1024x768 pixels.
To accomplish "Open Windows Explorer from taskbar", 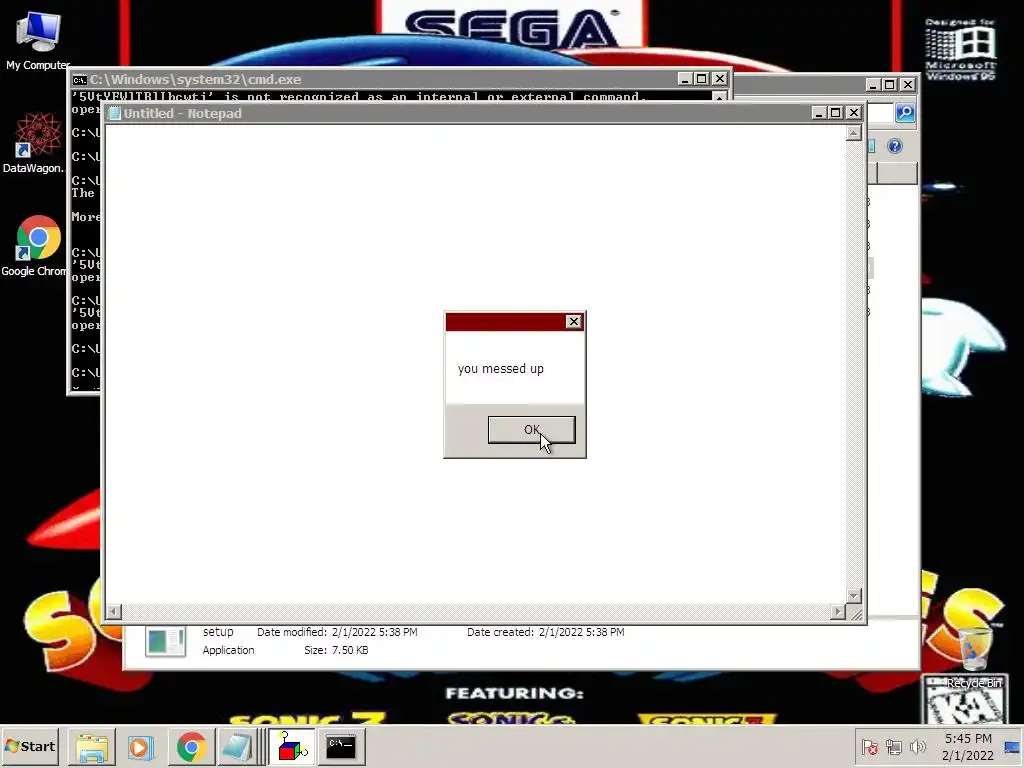I will pyautogui.click(x=92, y=747).
